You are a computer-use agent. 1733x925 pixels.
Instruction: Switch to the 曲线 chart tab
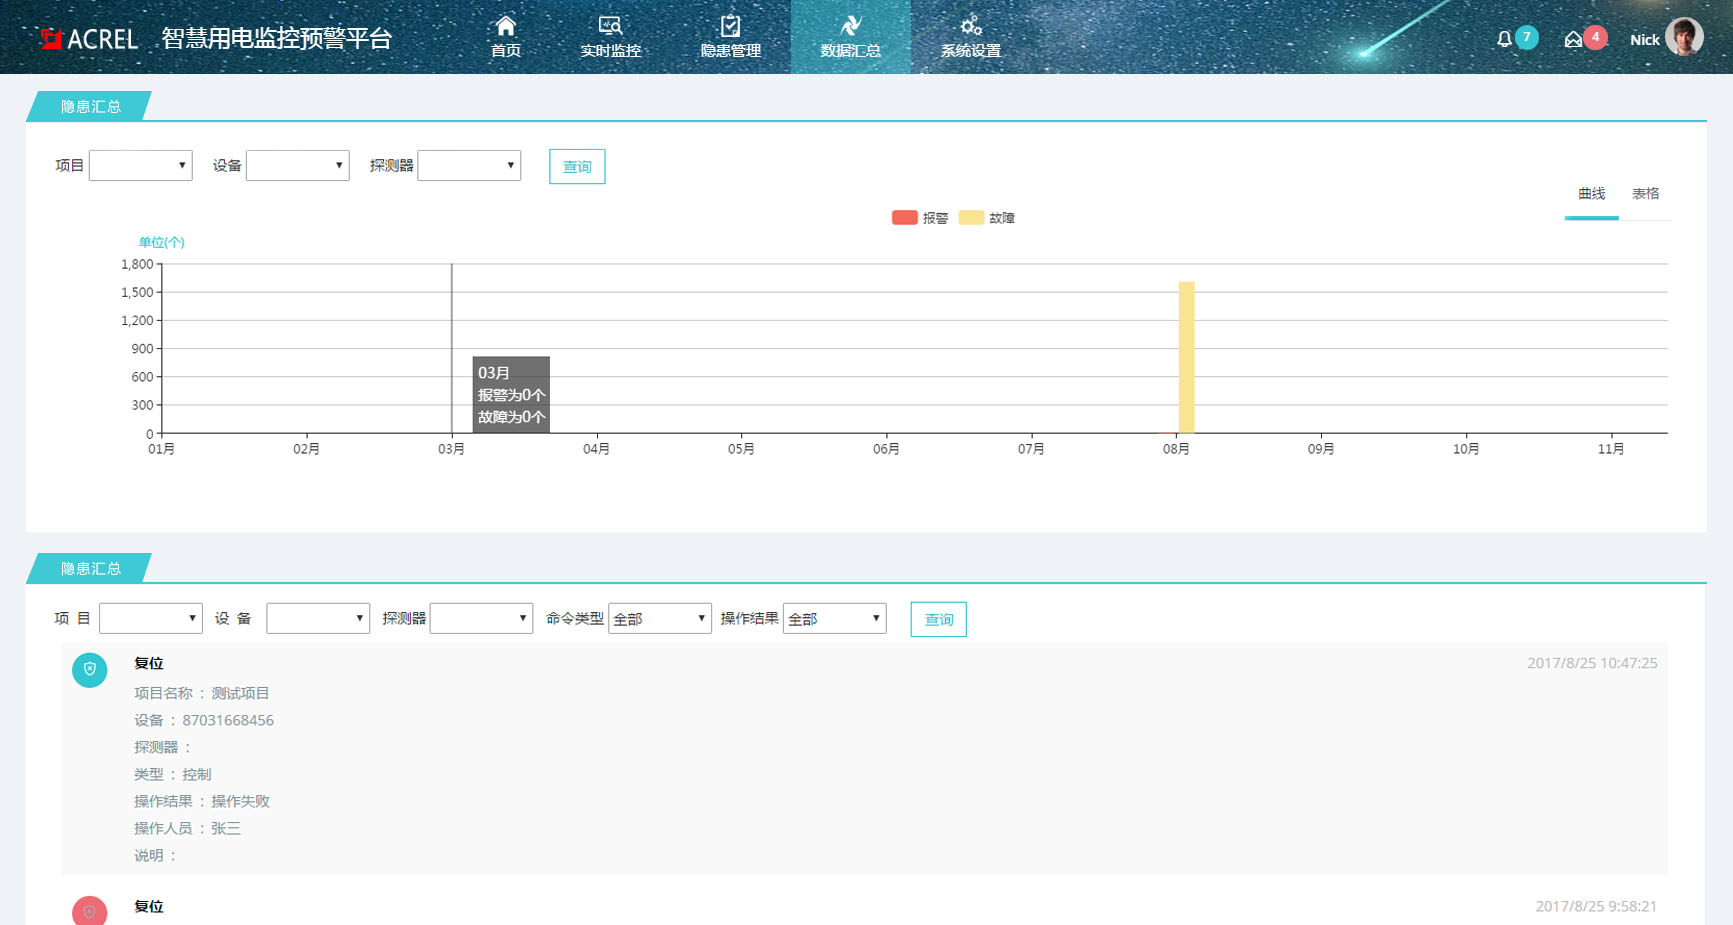click(1591, 194)
